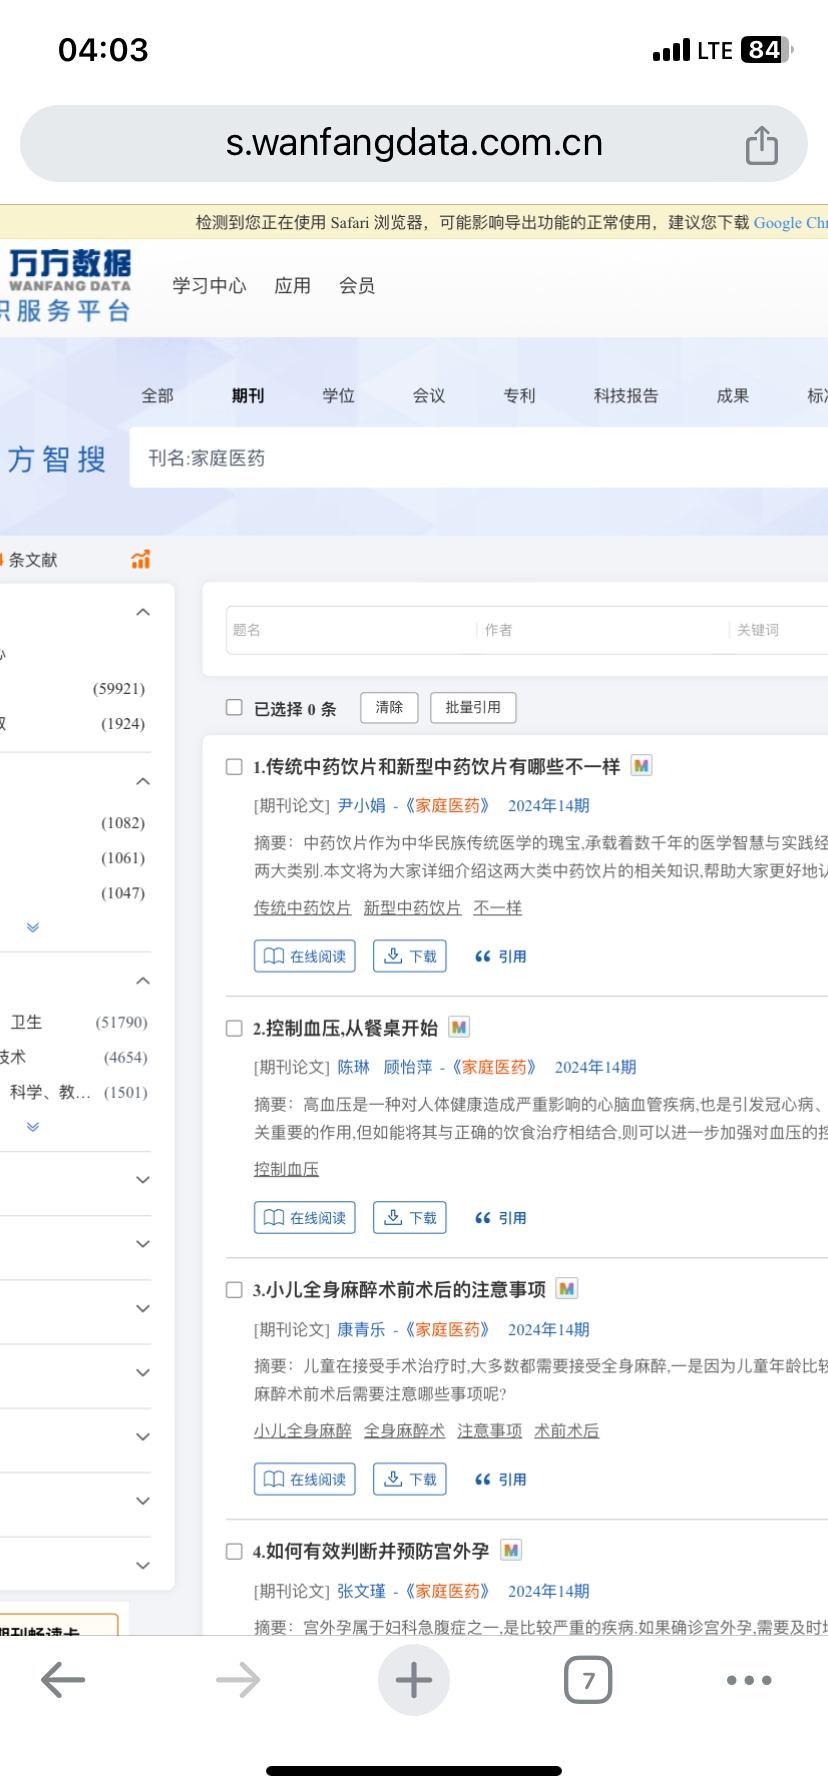Open the tab switcher showing 7 tabs
828x1792 pixels.
(x=588, y=1680)
